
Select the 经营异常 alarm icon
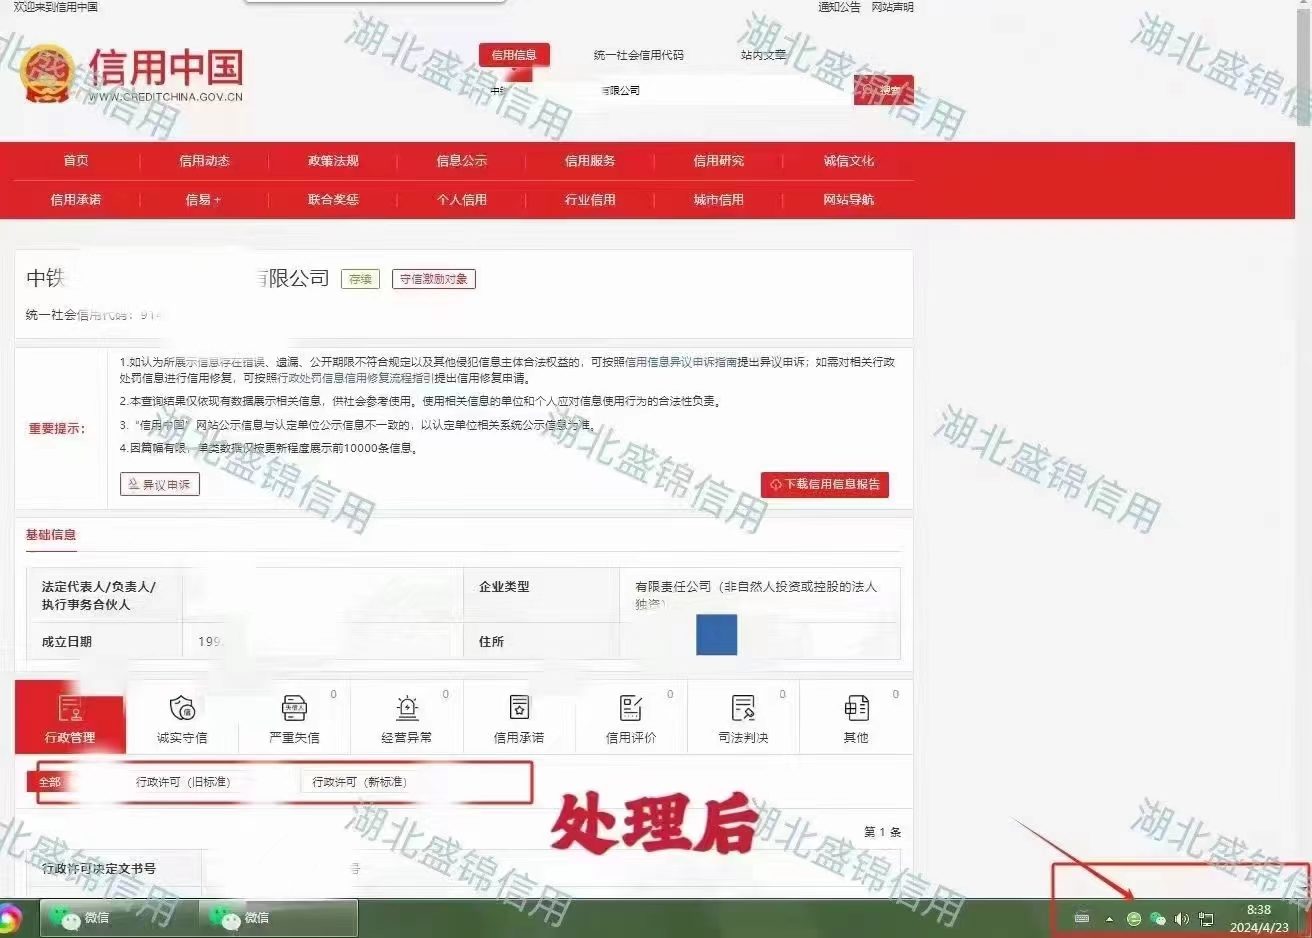pos(407,709)
